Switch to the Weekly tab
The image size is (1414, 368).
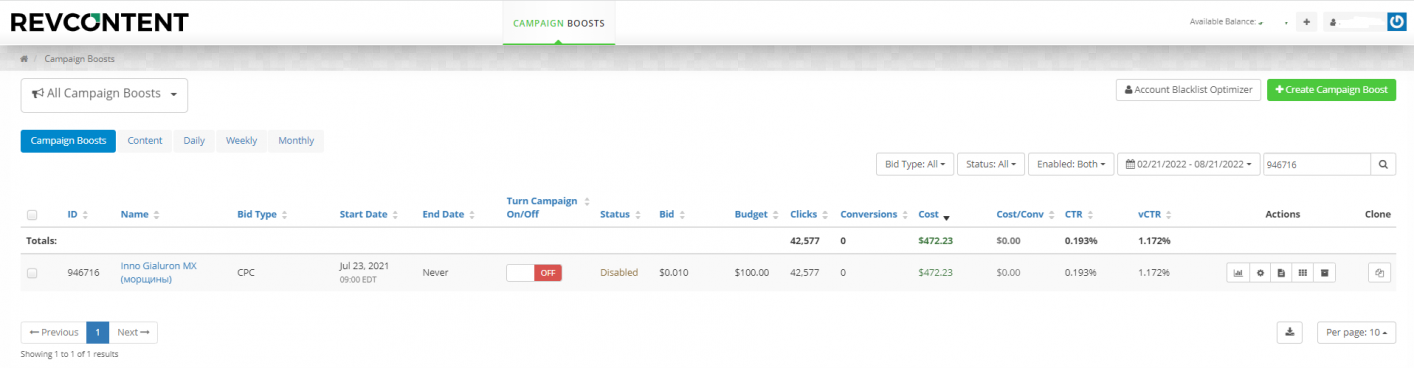(241, 141)
